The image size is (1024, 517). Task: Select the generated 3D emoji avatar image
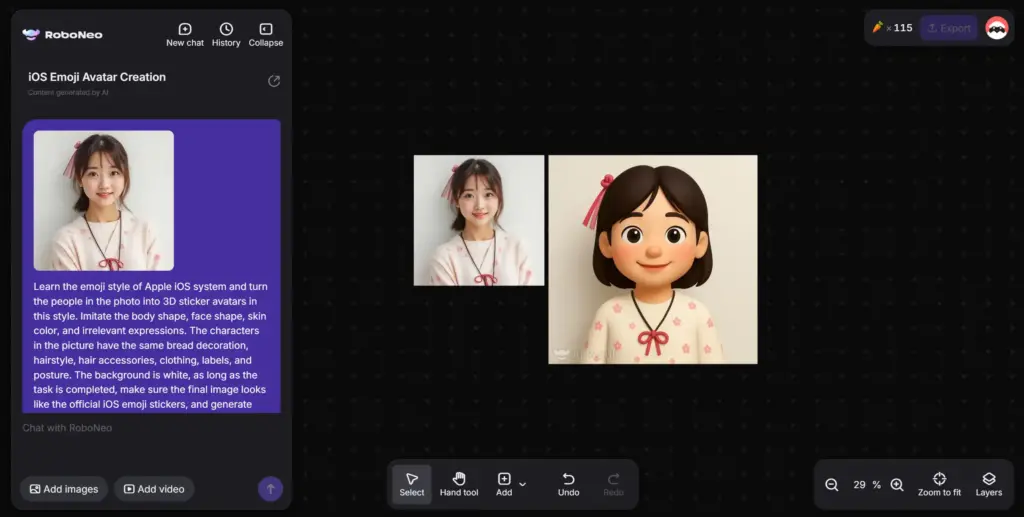(x=652, y=259)
